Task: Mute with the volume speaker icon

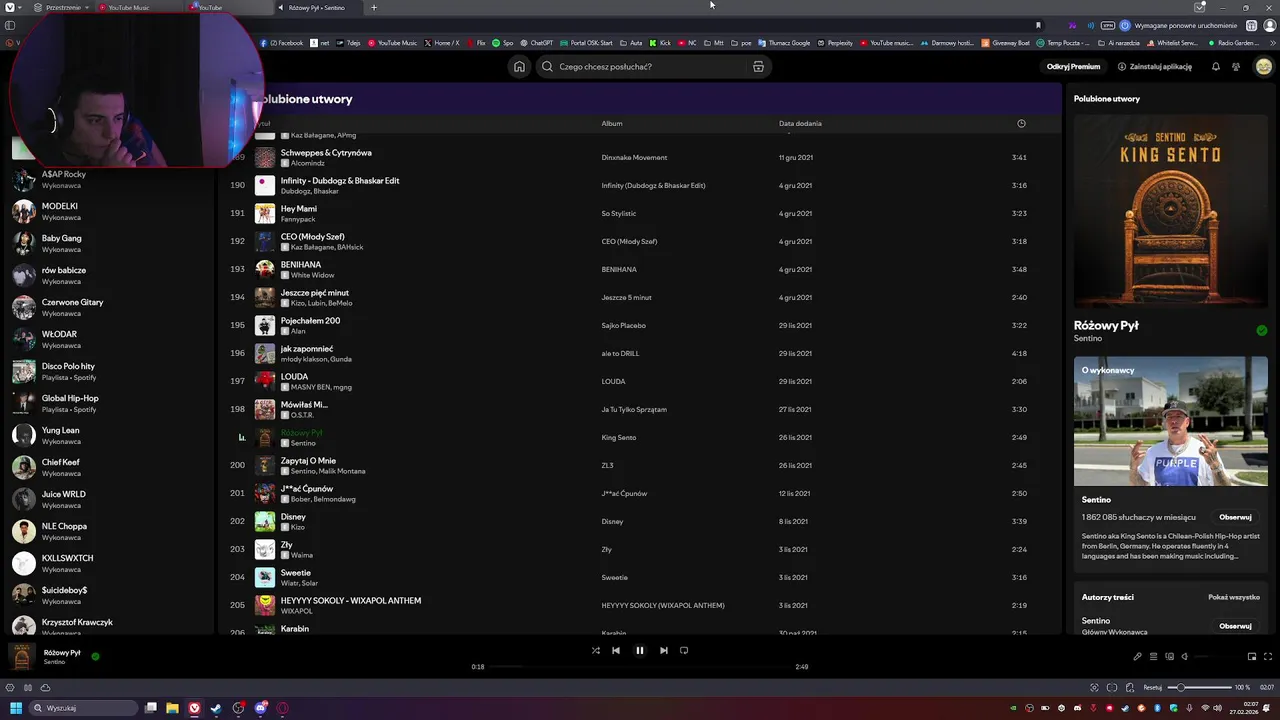Action: click(x=1185, y=657)
